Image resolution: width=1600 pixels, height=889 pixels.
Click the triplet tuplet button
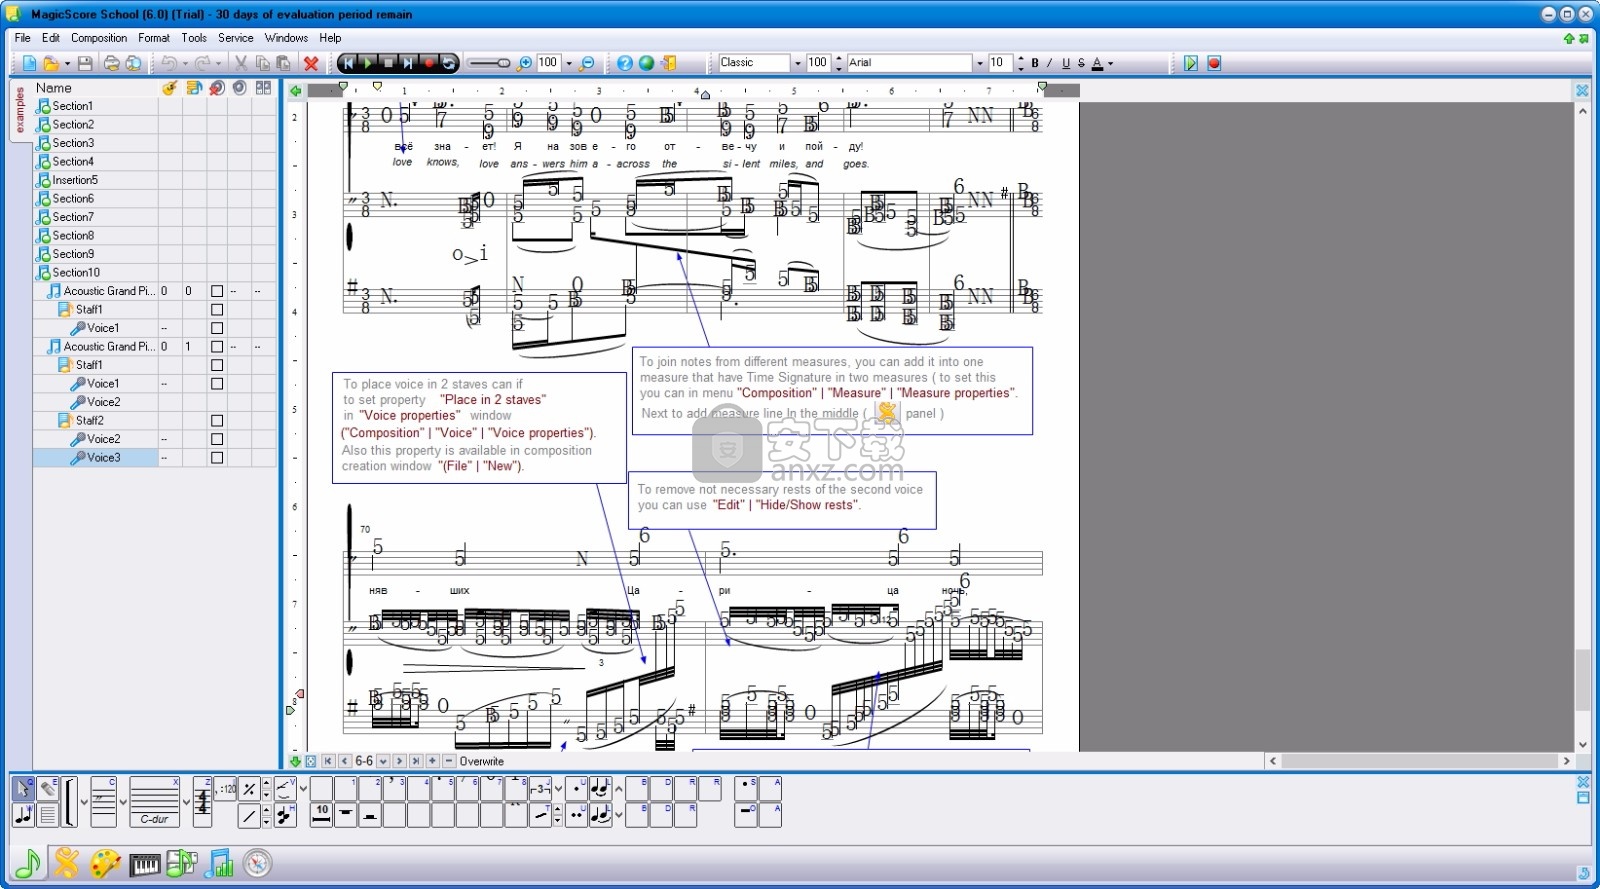tap(540, 789)
